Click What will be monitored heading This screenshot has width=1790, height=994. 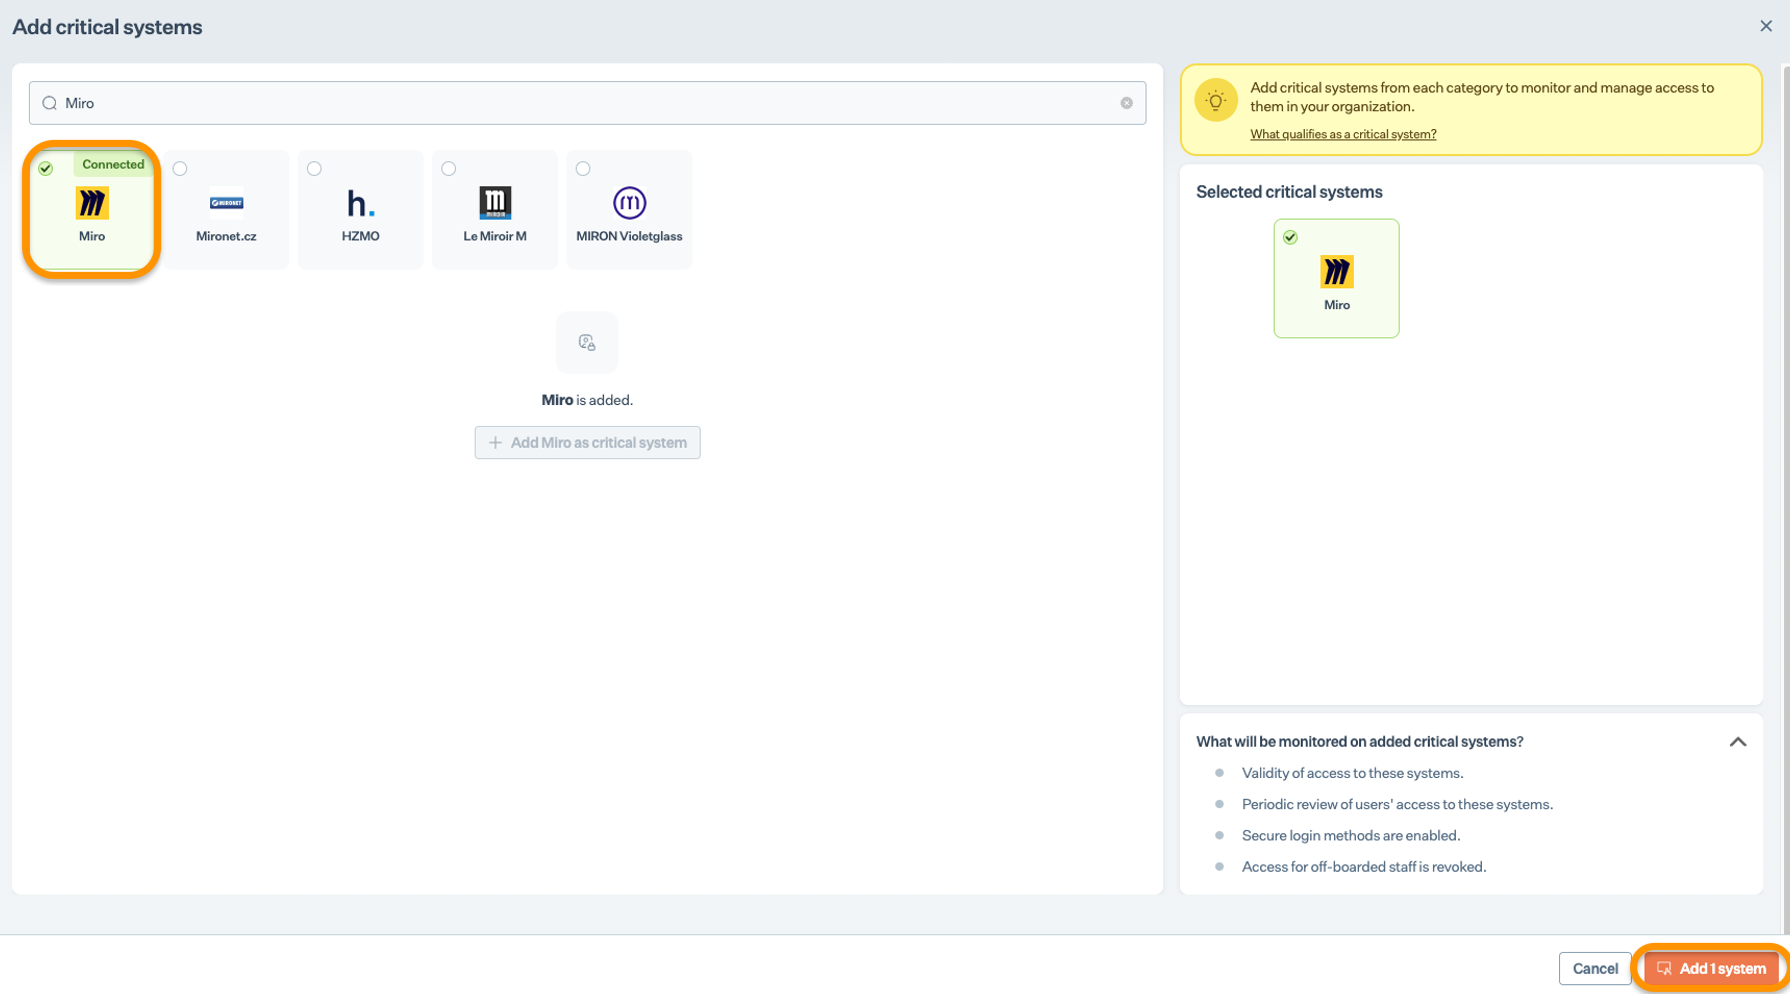(x=1359, y=742)
